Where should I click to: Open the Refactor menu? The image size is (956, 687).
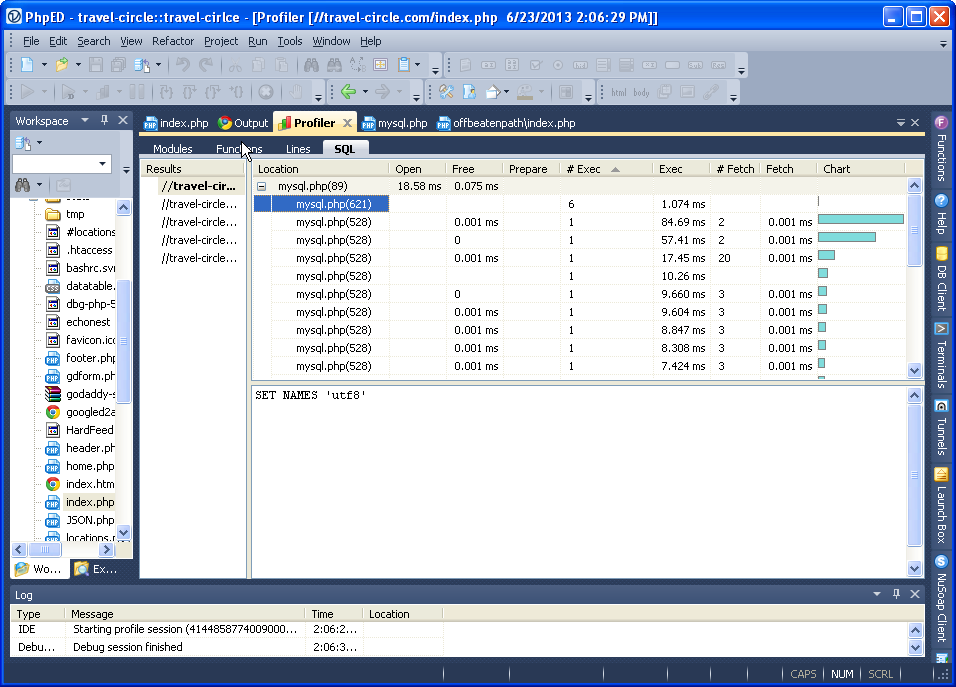172,41
